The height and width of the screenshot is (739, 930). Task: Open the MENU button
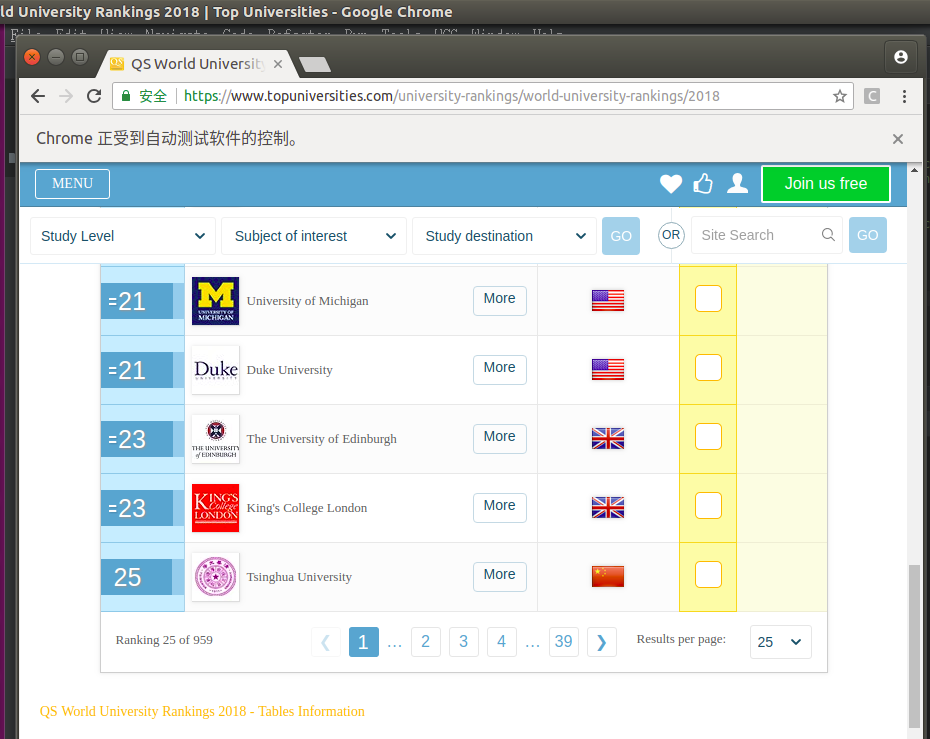click(72, 184)
